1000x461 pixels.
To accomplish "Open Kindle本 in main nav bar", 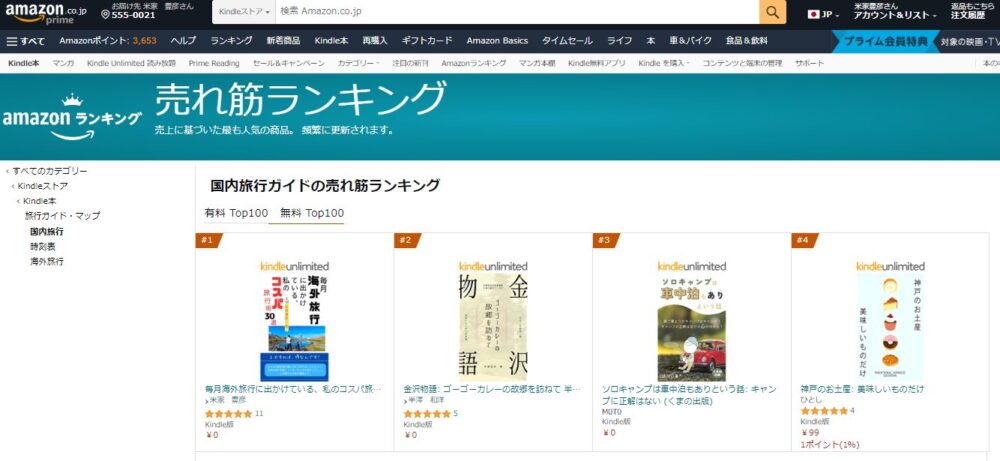I will click(332, 41).
